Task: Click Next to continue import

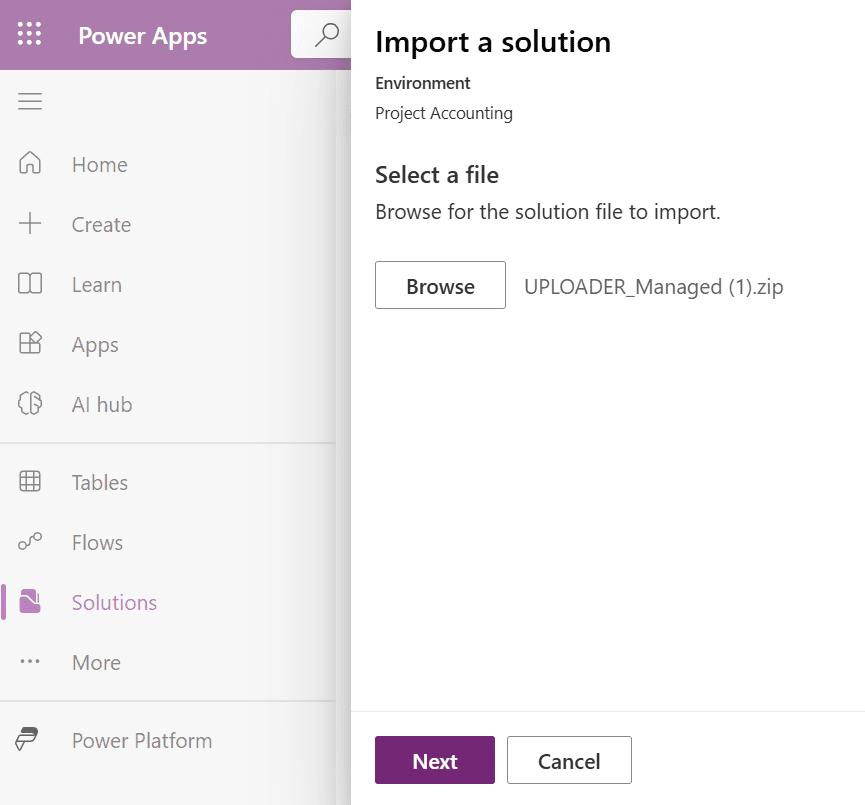Action: click(435, 761)
